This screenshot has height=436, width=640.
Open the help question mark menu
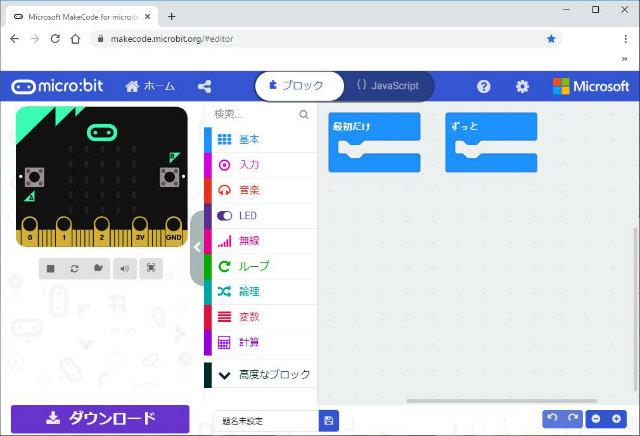[483, 86]
